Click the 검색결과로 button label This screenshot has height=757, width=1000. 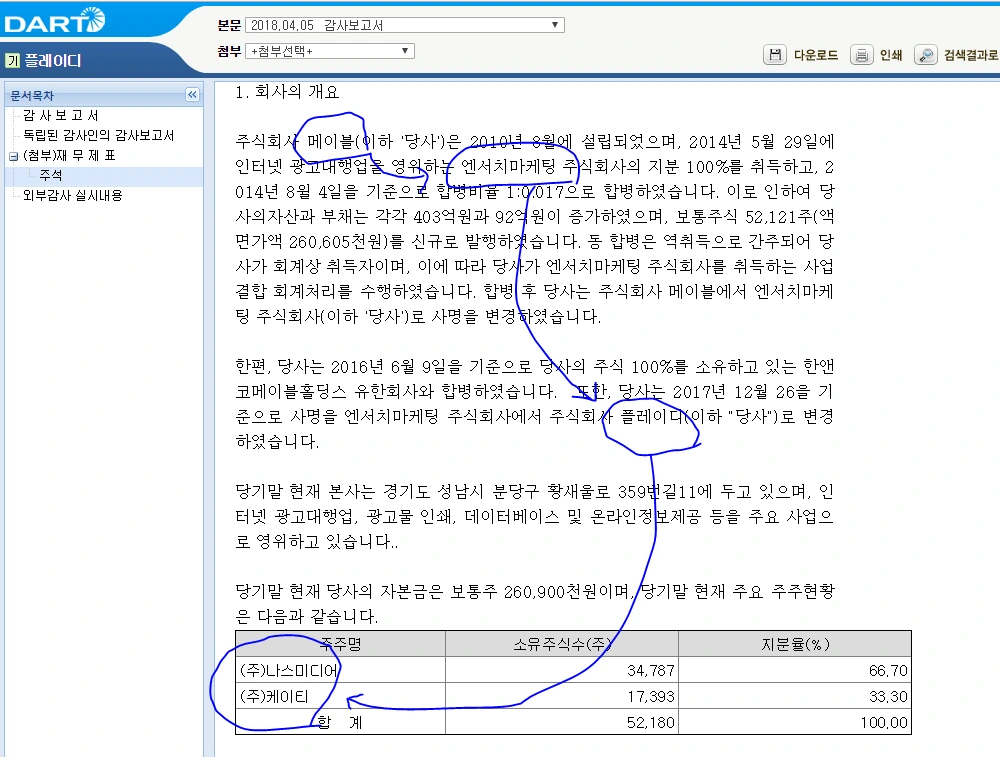[971, 55]
